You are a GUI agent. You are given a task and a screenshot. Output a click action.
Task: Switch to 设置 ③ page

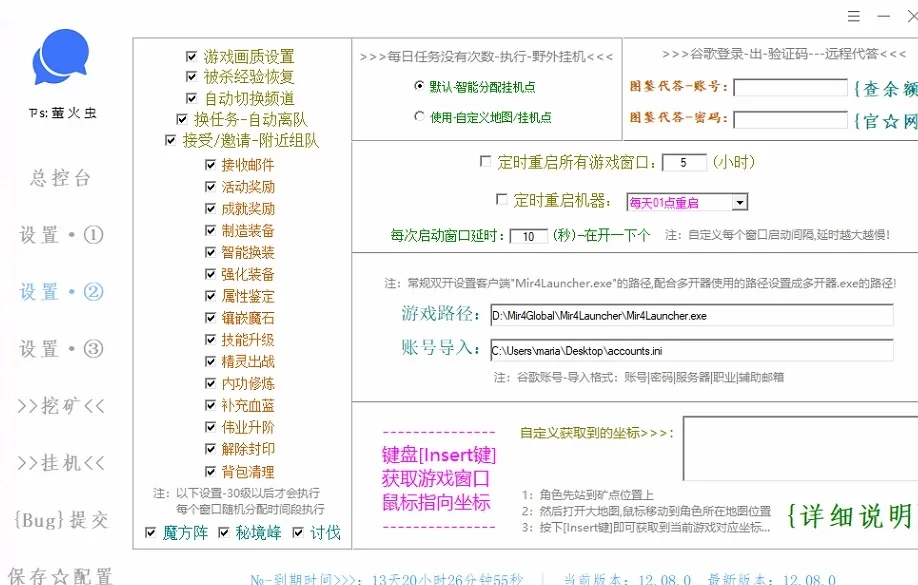coord(61,349)
